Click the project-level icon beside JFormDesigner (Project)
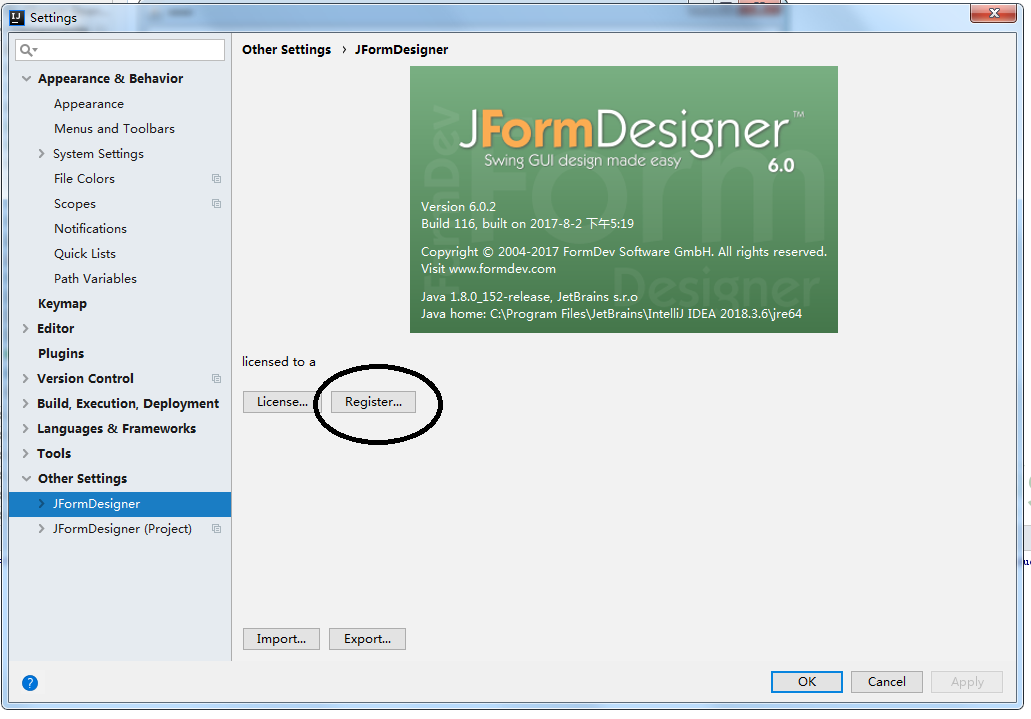This screenshot has height=719, width=1031. point(216,528)
